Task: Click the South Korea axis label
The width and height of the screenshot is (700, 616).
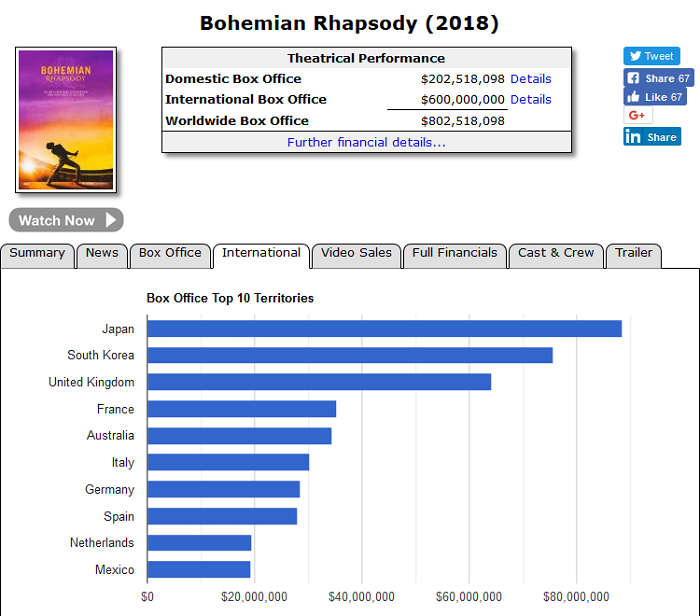Action: (101, 355)
